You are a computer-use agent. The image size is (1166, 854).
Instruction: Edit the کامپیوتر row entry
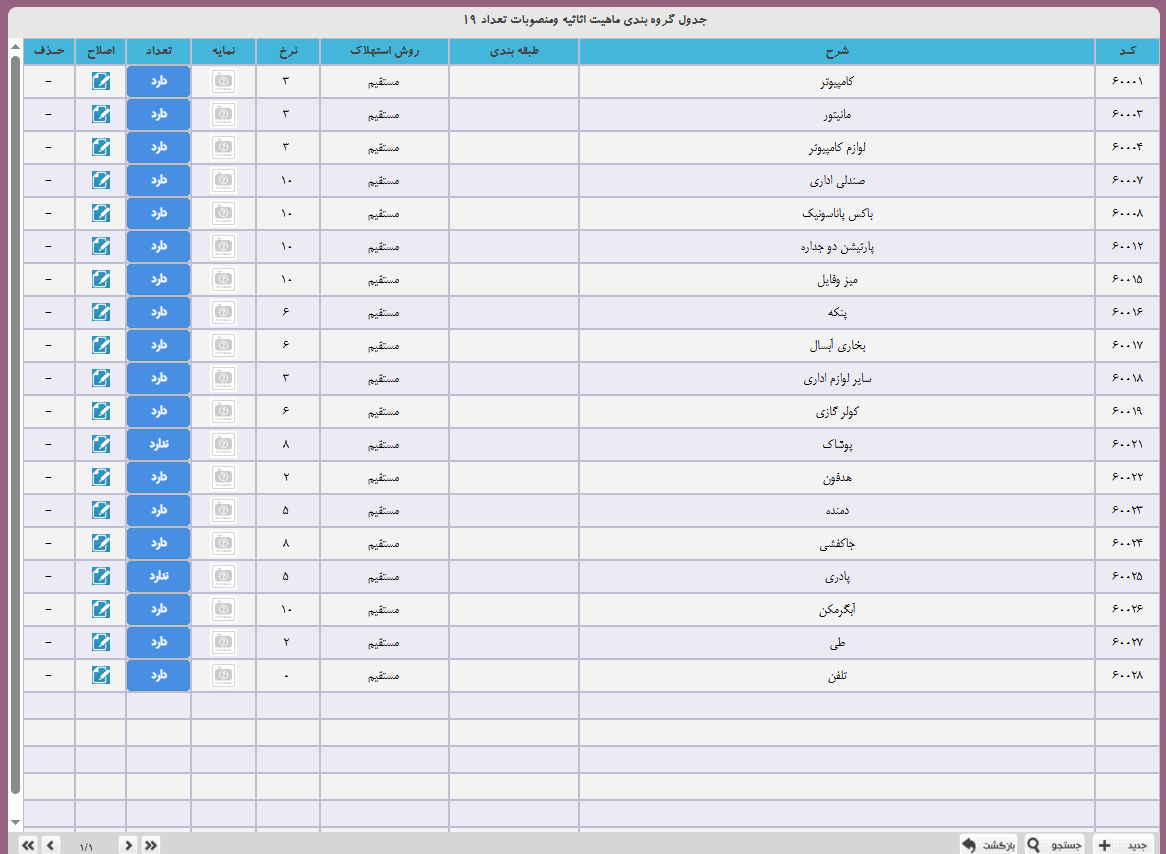tap(101, 81)
